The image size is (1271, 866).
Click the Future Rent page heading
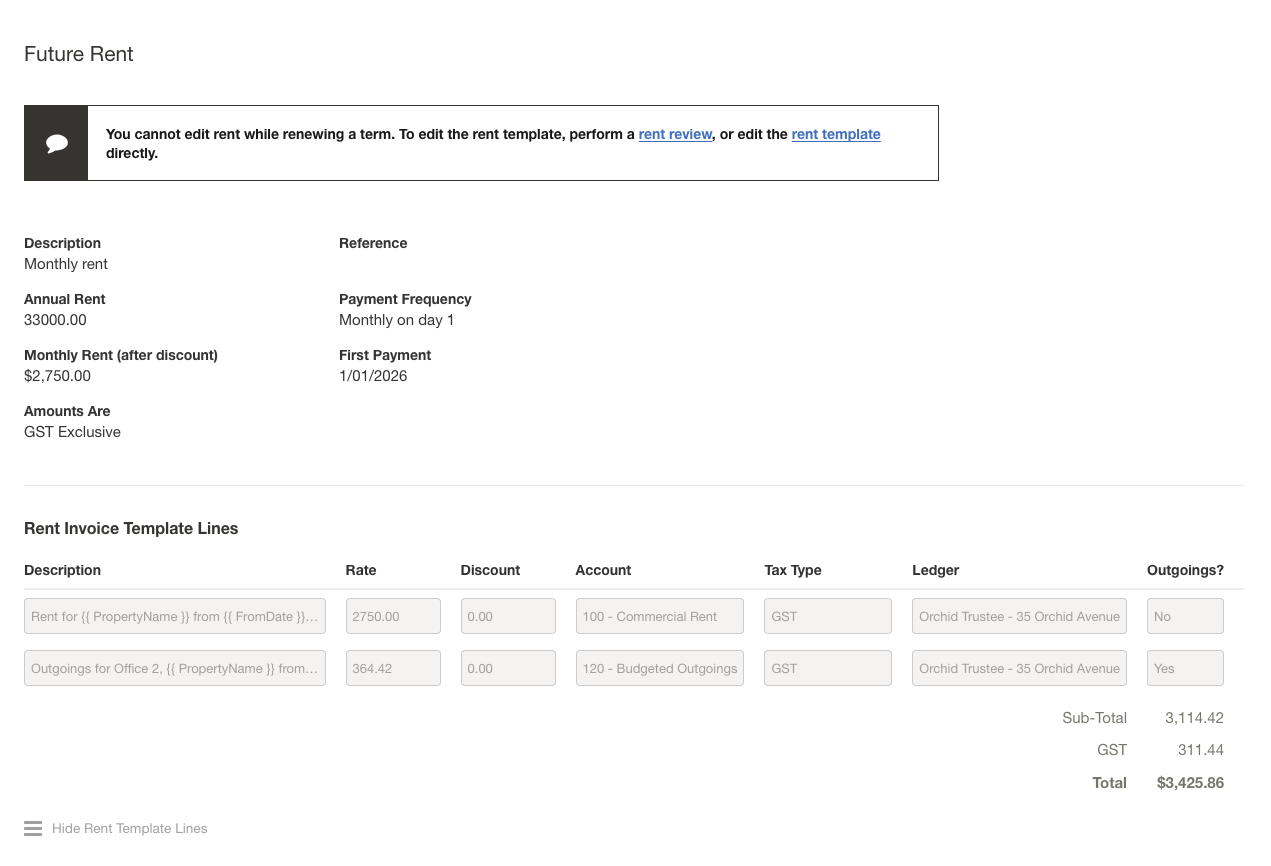pos(78,54)
